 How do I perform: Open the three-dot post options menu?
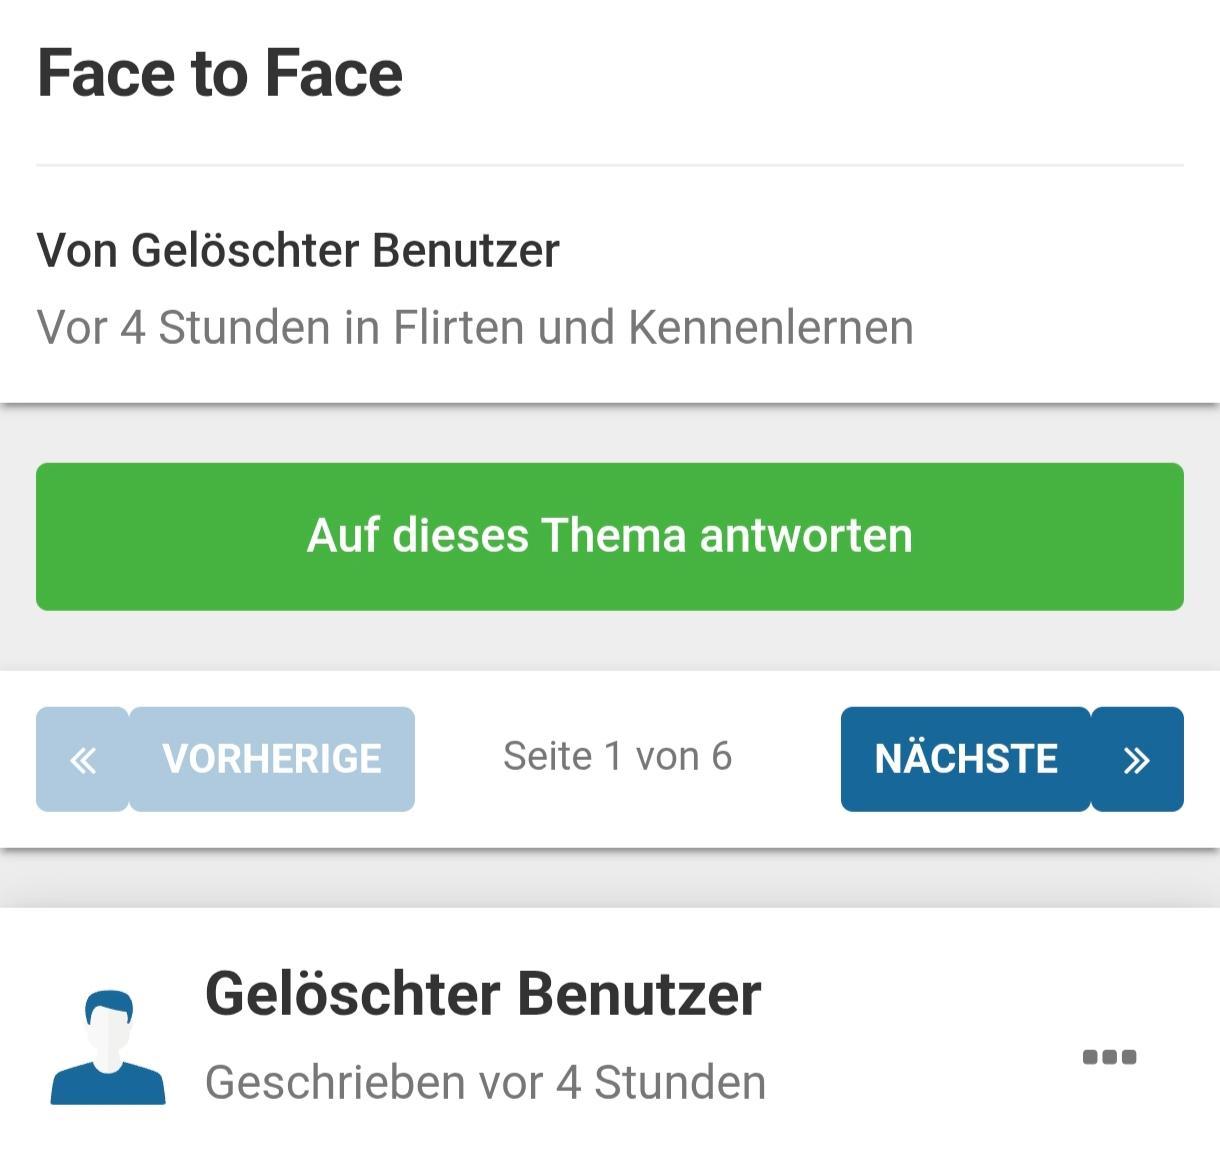tap(1109, 1057)
